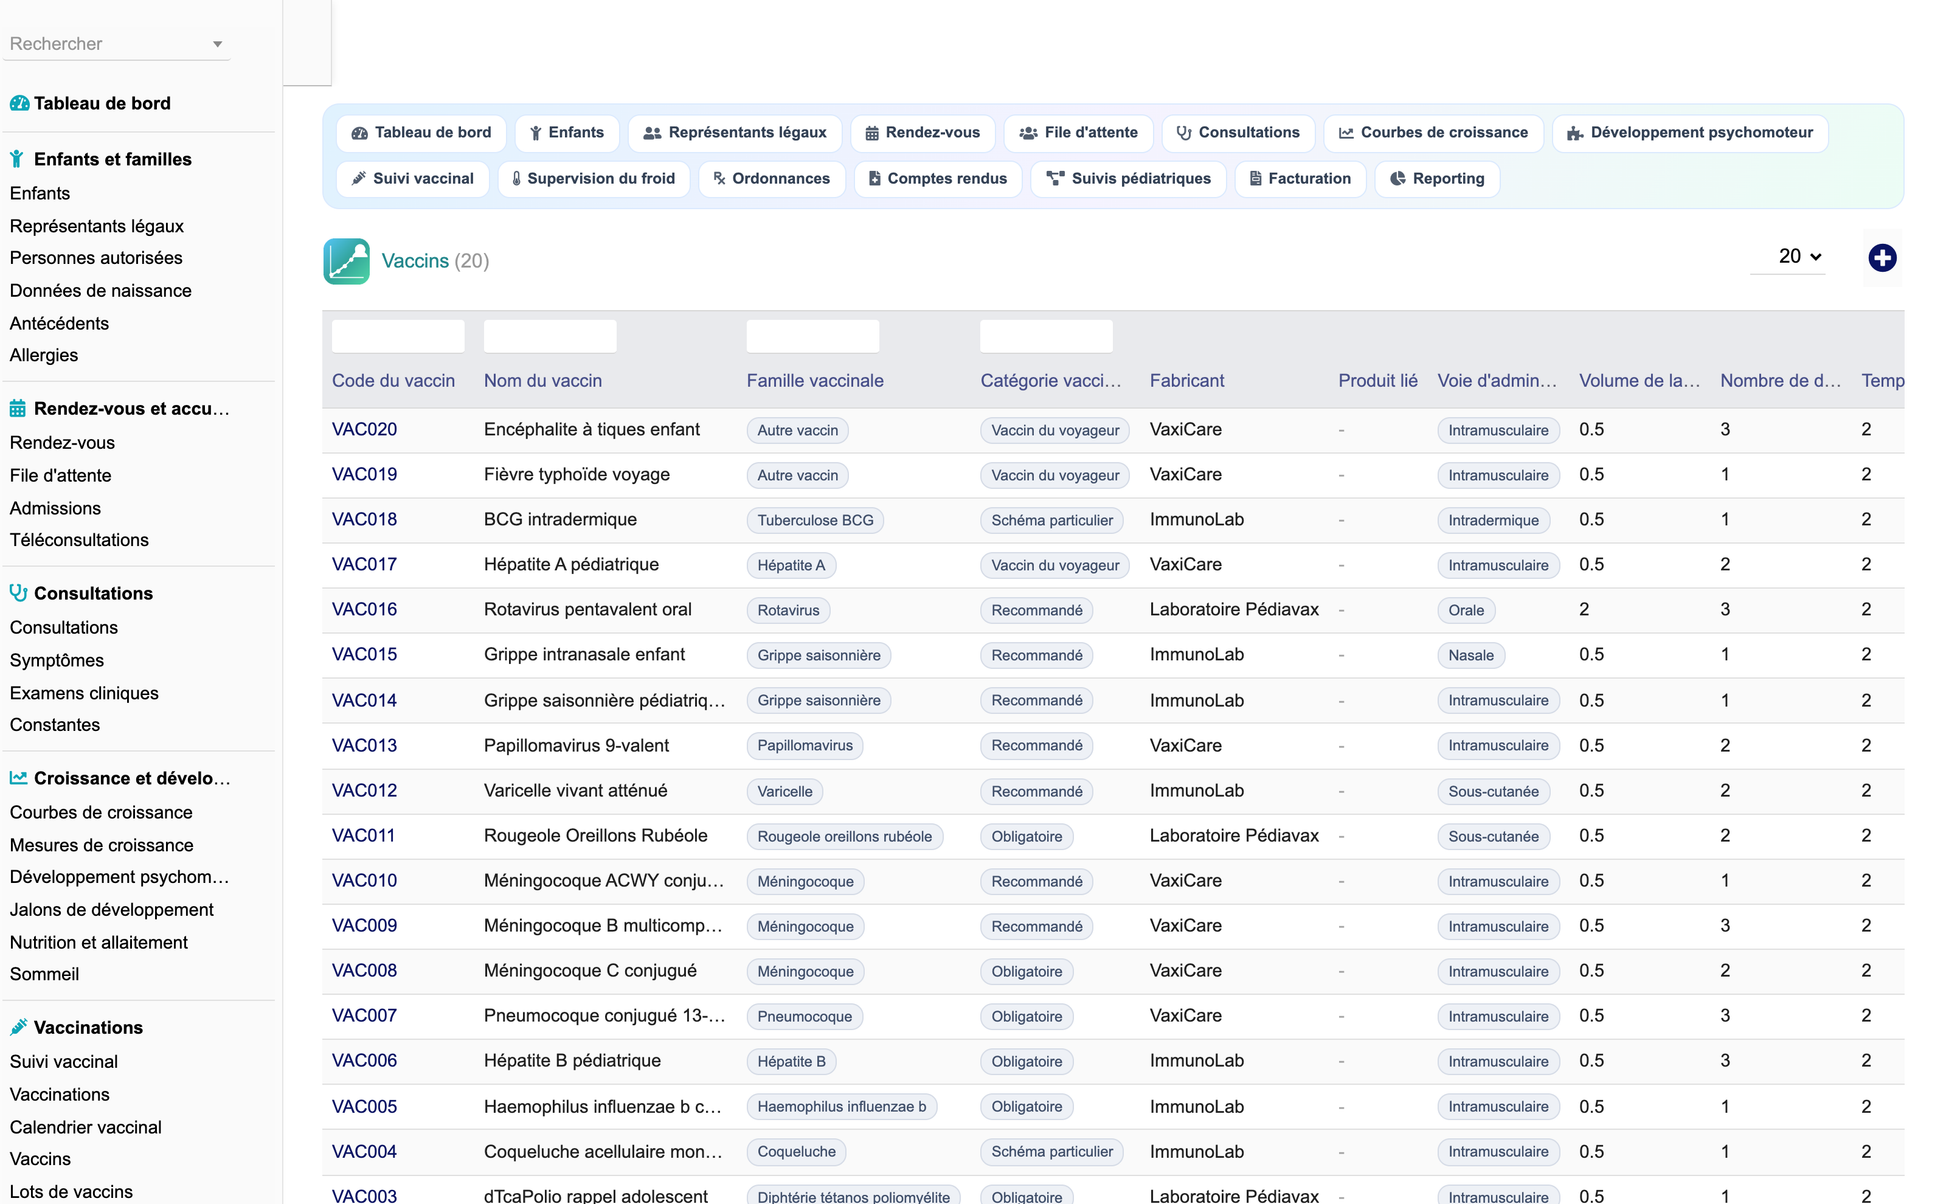Open Calendrier vaccinal in sidebar
Image resolution: width=1946 pixels, height=1204 pixels.
pyautogui.click(x=86, y=1127)
